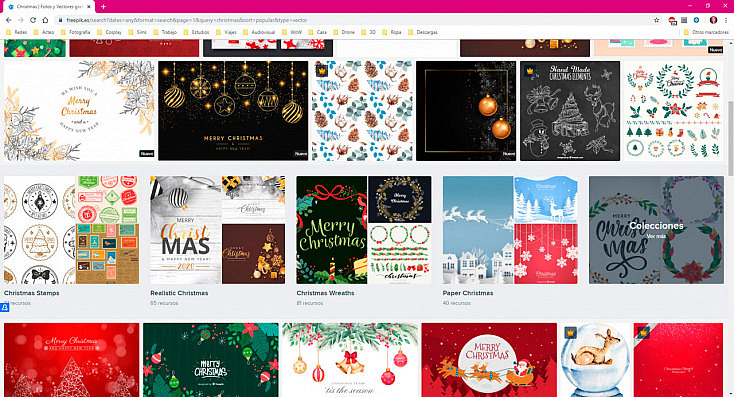The height and width of the screenshot is (397, 734).
Task: Open the gold ornaments Merry Christmas thumbnail
Action: coord(233,111)
